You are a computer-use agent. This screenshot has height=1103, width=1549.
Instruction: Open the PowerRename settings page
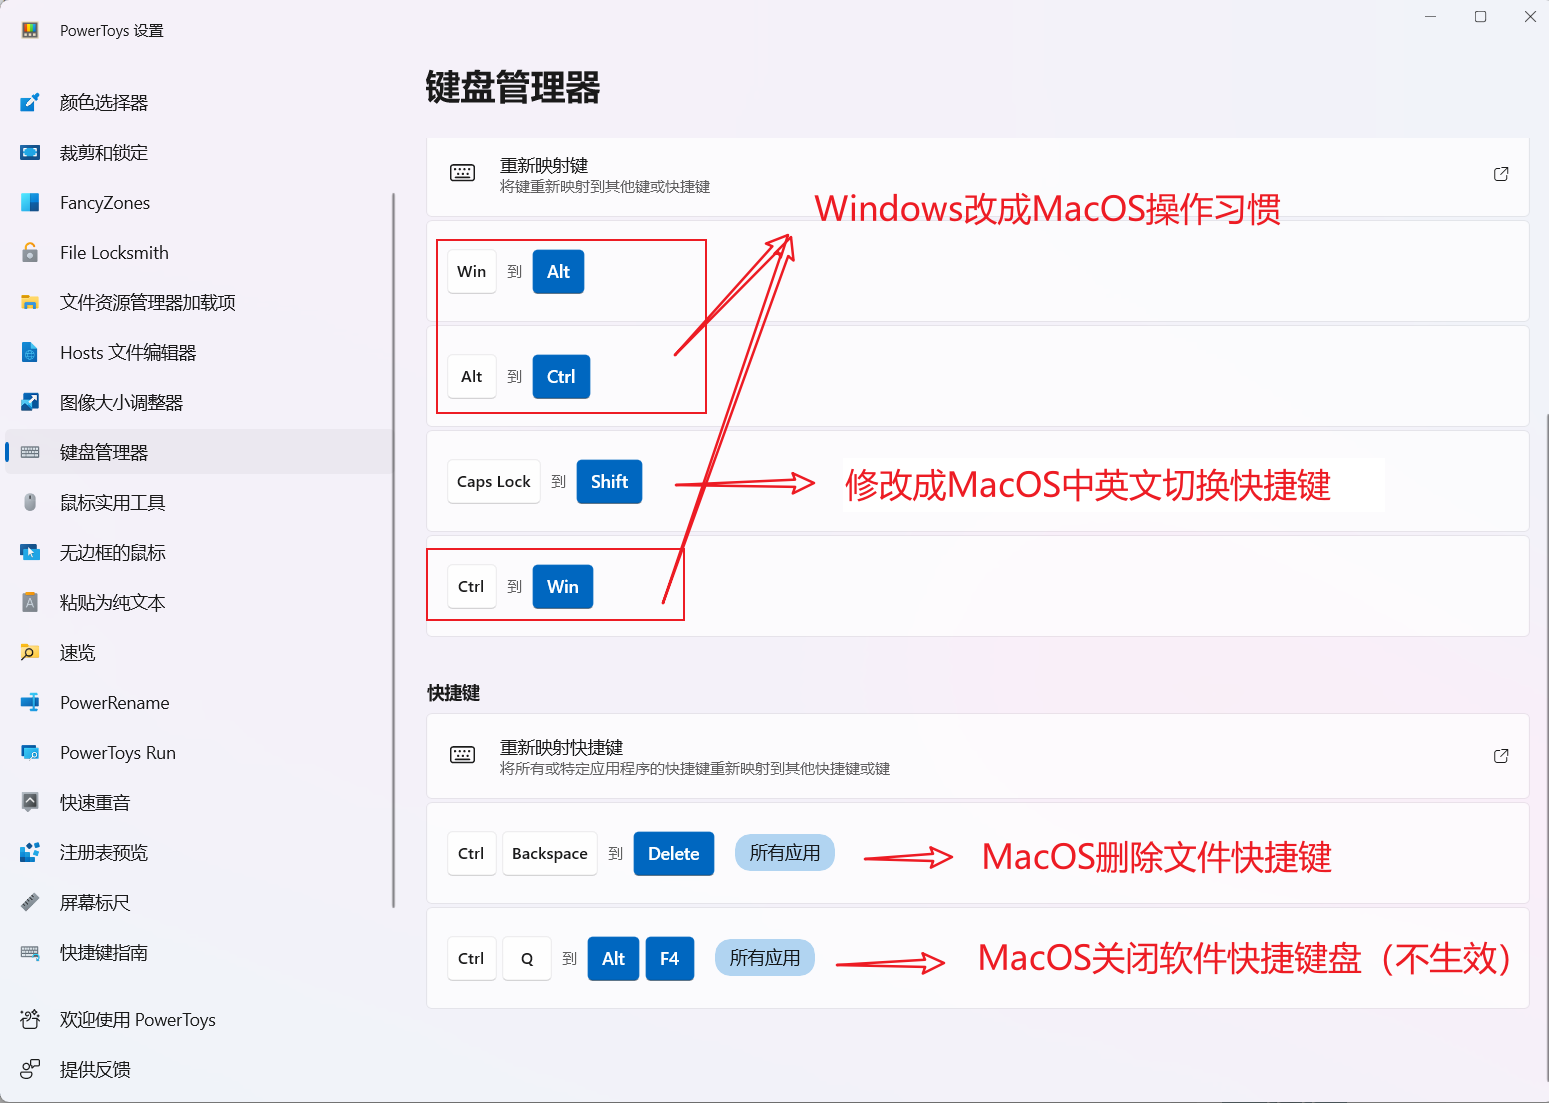coord(200,702)
